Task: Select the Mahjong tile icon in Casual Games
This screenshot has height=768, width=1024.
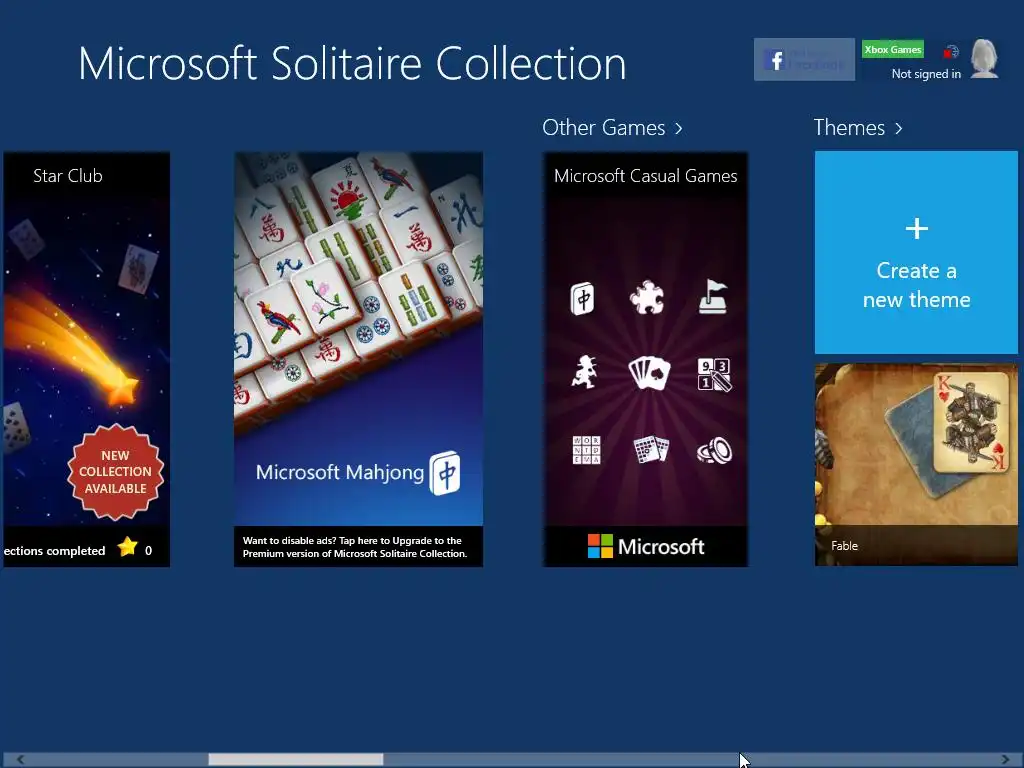Action: tap(583, 298)
